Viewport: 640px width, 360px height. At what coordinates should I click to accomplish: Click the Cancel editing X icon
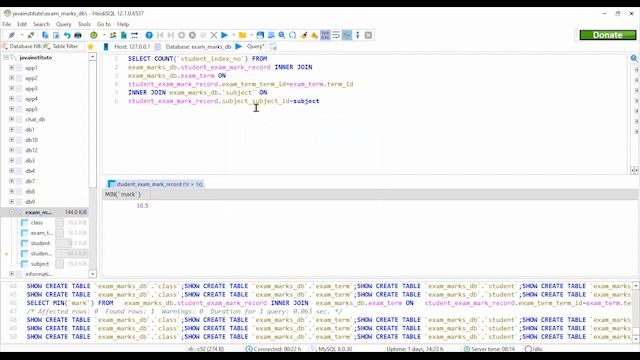[x=213, y=36]
